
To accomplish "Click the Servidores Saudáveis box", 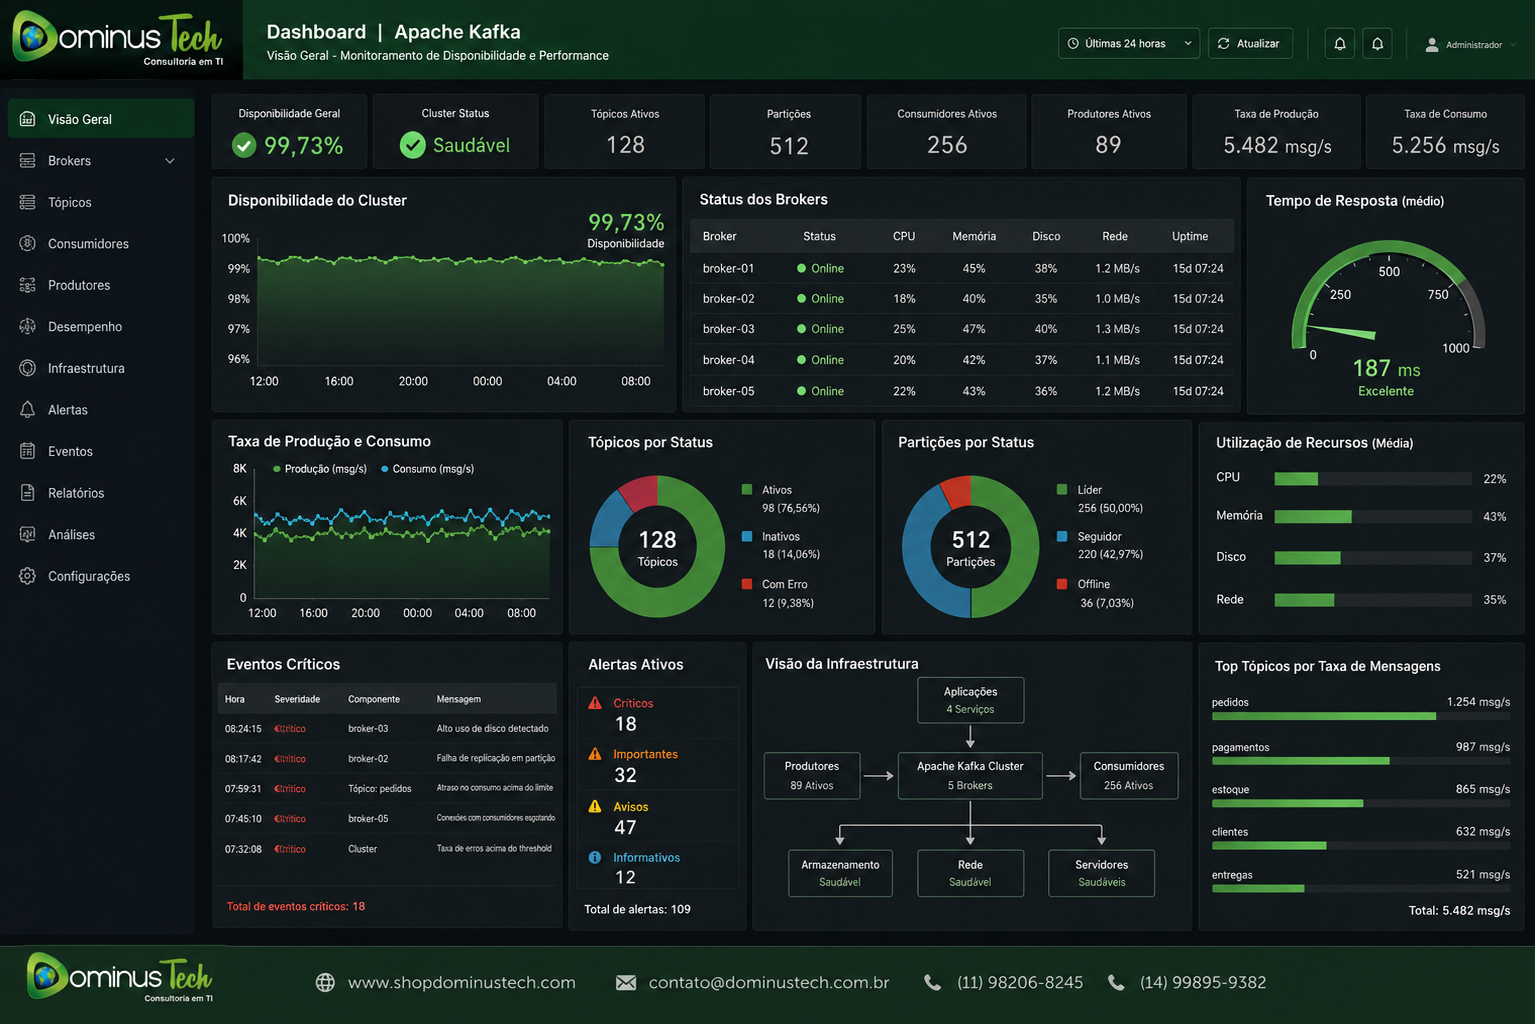I will 1102,873.
